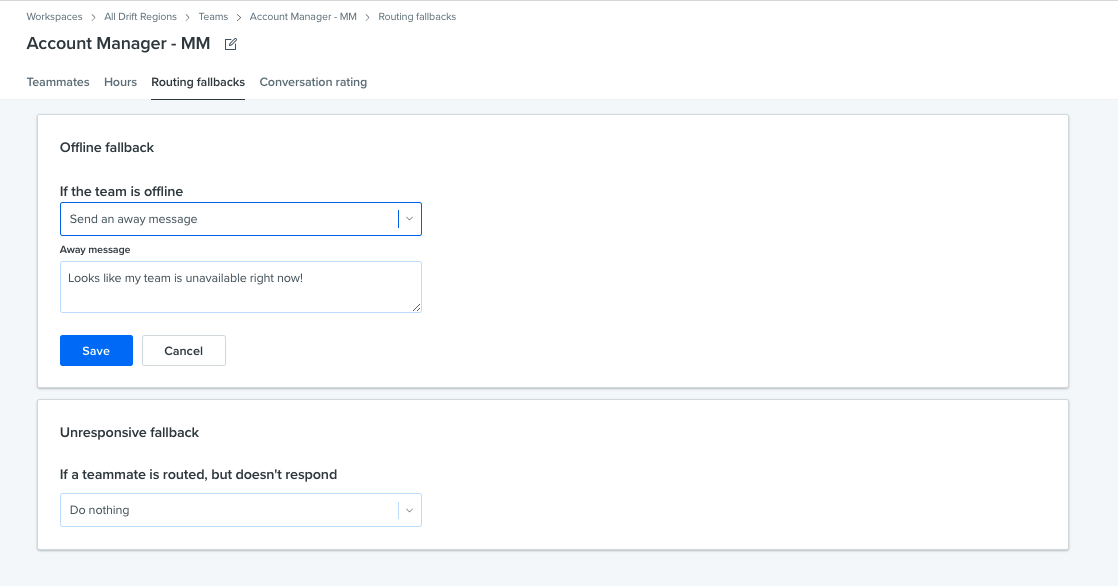Open the Conversation rating tab

(x=313, y=82)
